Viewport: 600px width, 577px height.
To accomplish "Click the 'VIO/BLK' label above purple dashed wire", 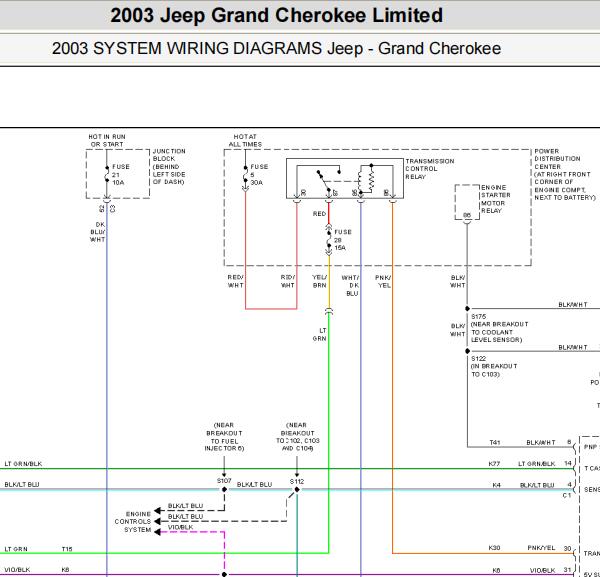I will [x=180, y=527].
